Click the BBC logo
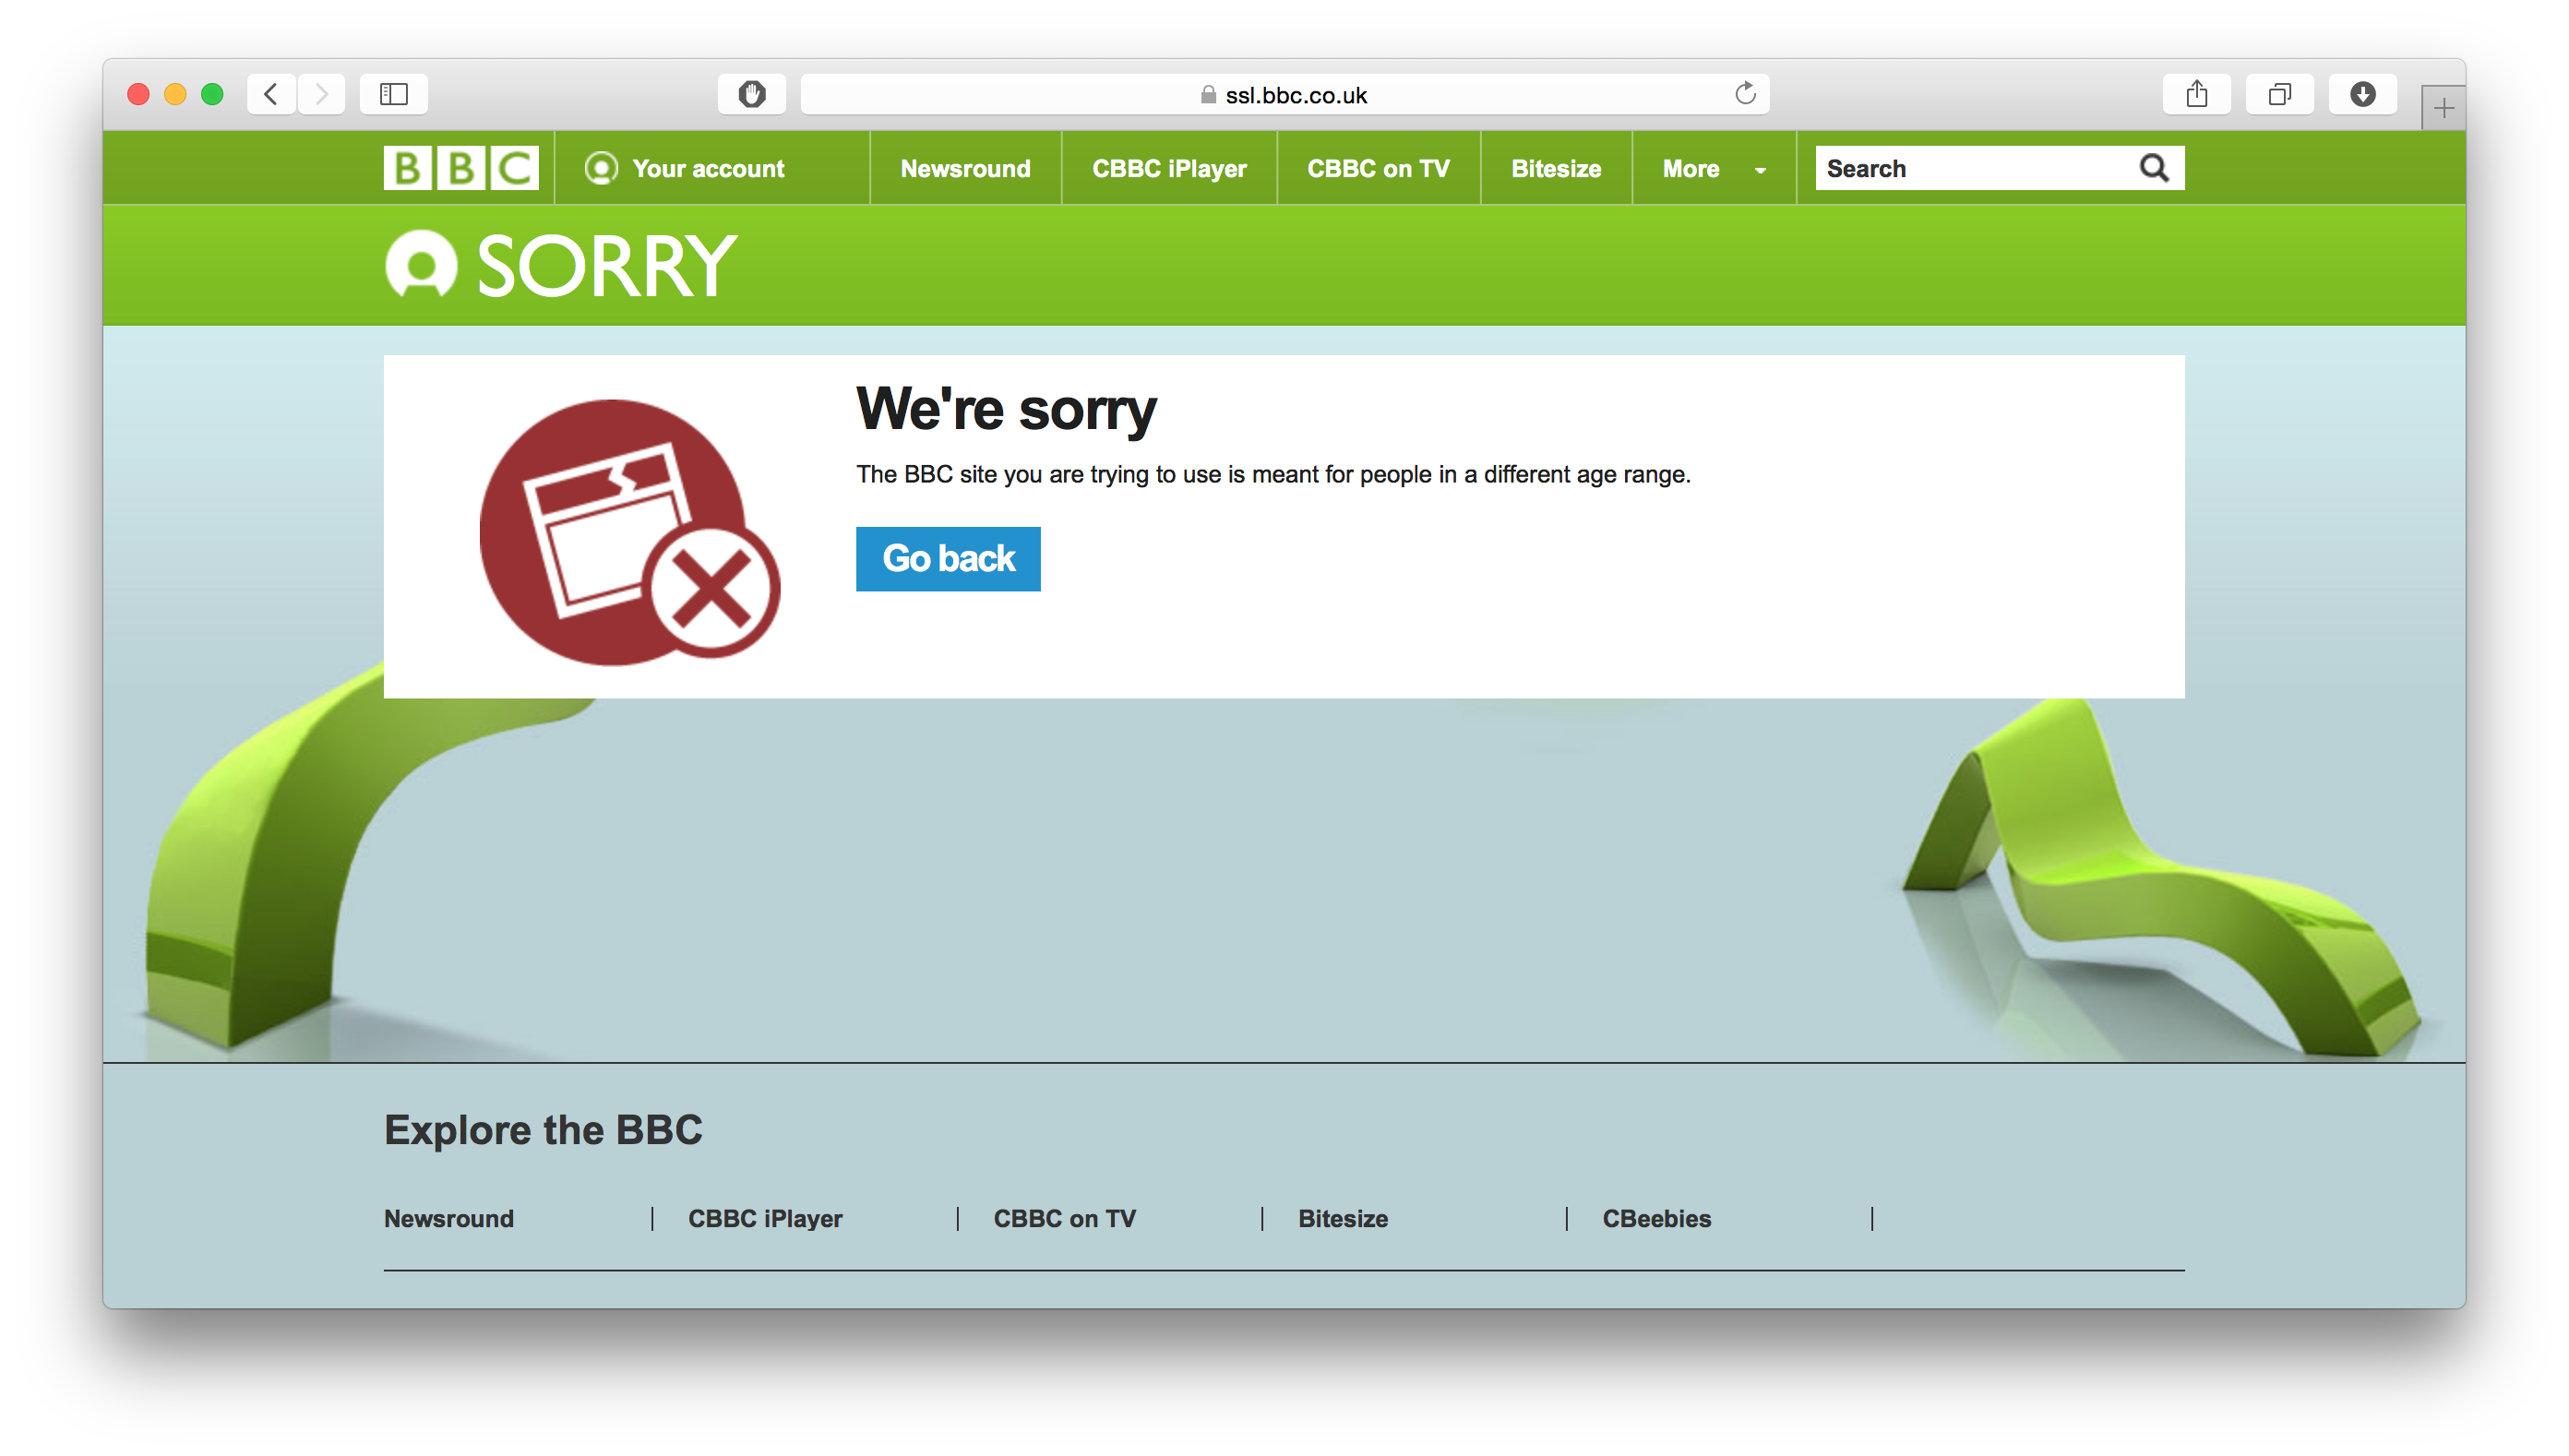Screen dimensions: 2569x1456 pyautogui.click(x=461, y=168)
